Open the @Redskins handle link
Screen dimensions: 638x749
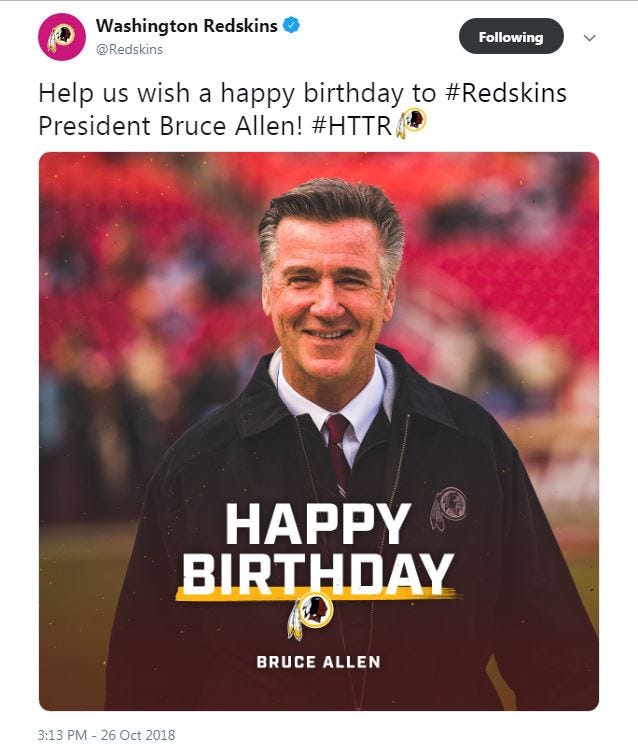tap(129, 48)
